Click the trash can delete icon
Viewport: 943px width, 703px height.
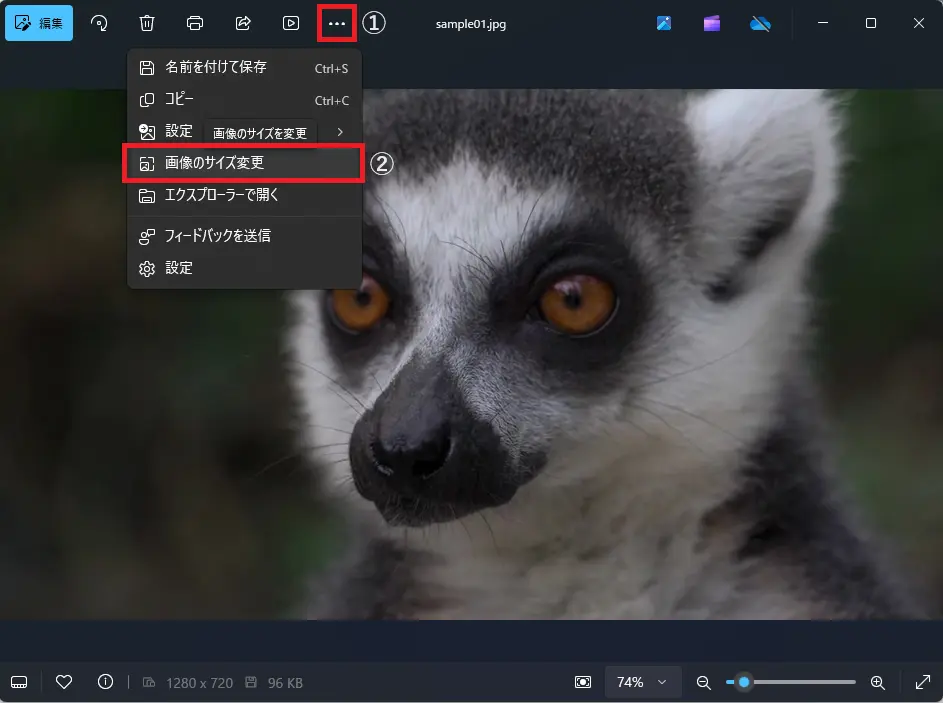147,23
